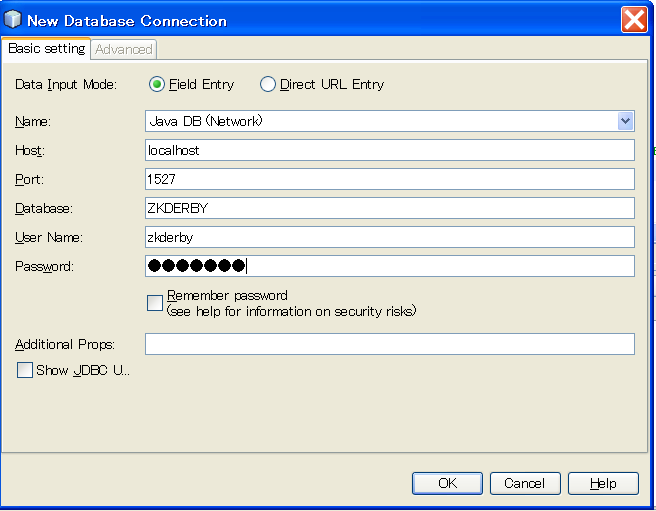656x511 pixels.
Task: Focus the User Name field zkderby
Action: 390,237
